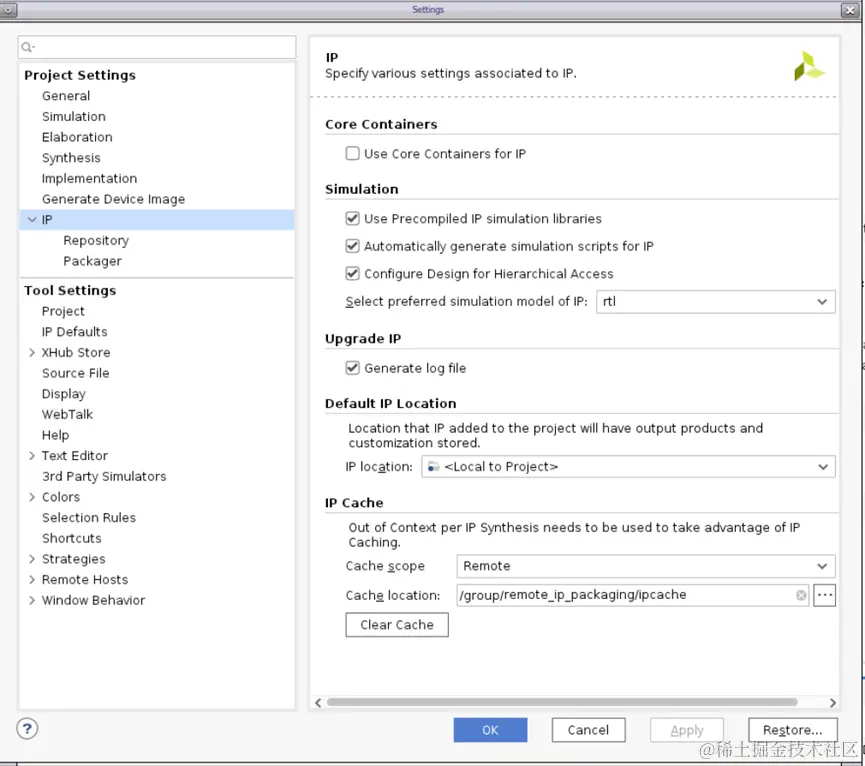Select Synthesis in Project Settings

(x=71, y=158)
